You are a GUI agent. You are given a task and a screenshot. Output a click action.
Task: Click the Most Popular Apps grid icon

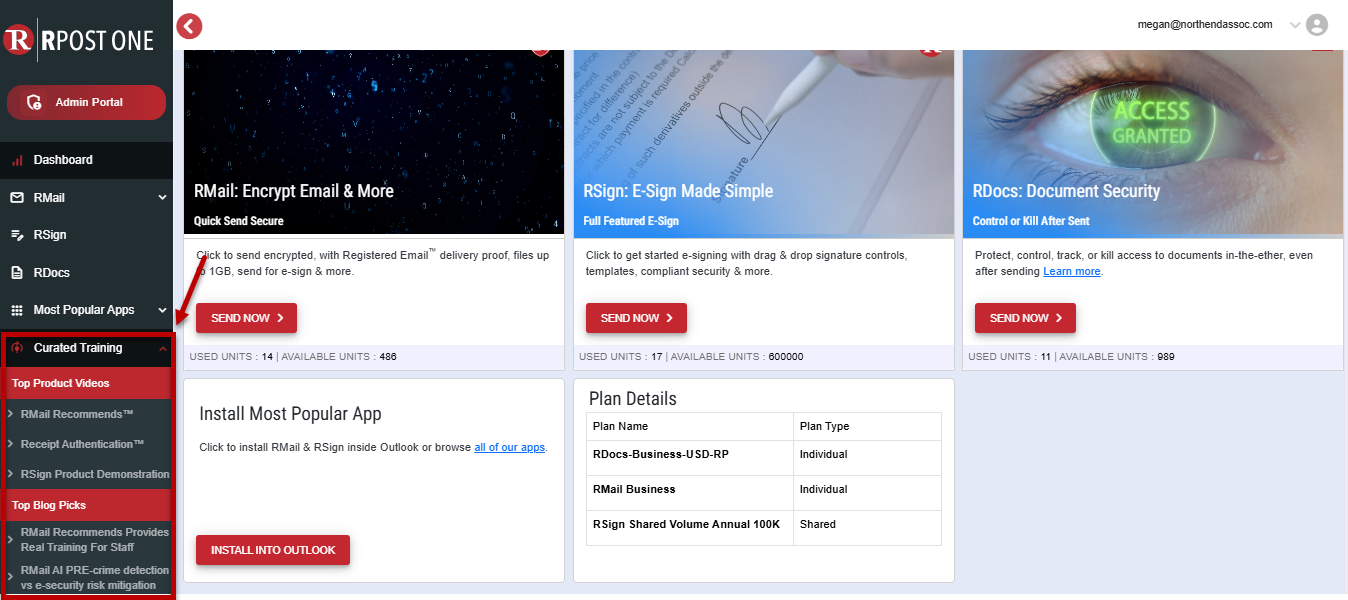click(x=17, y=310)
